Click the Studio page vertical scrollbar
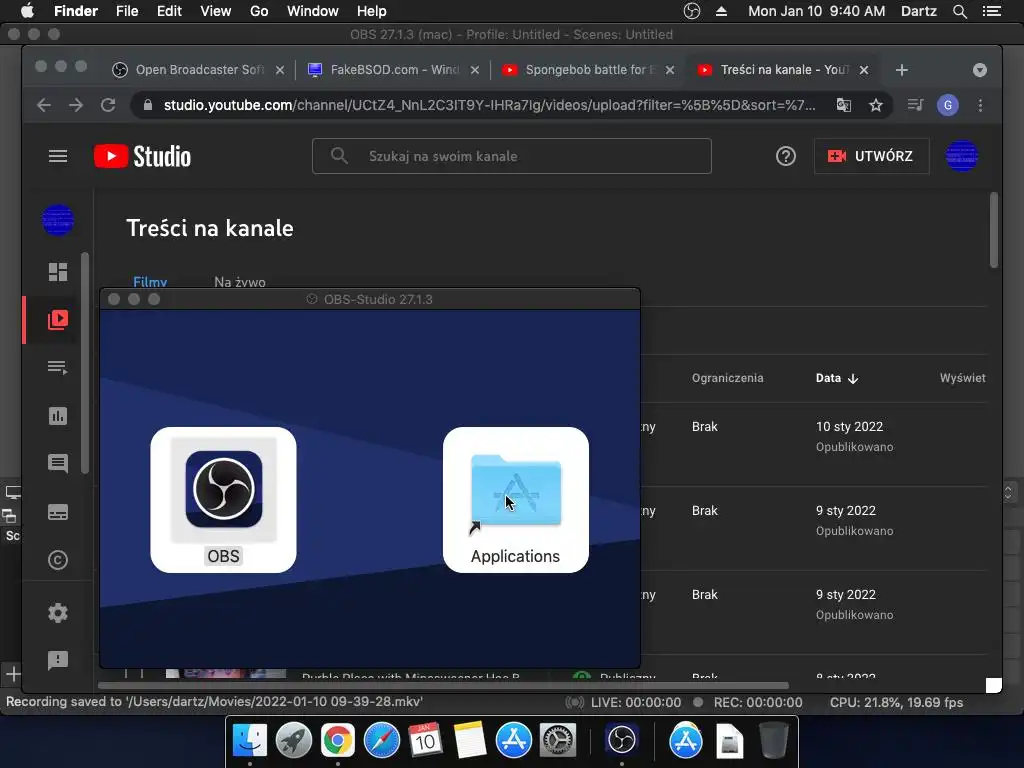The height and width of the screenshot is (768, 1024). 994,230
